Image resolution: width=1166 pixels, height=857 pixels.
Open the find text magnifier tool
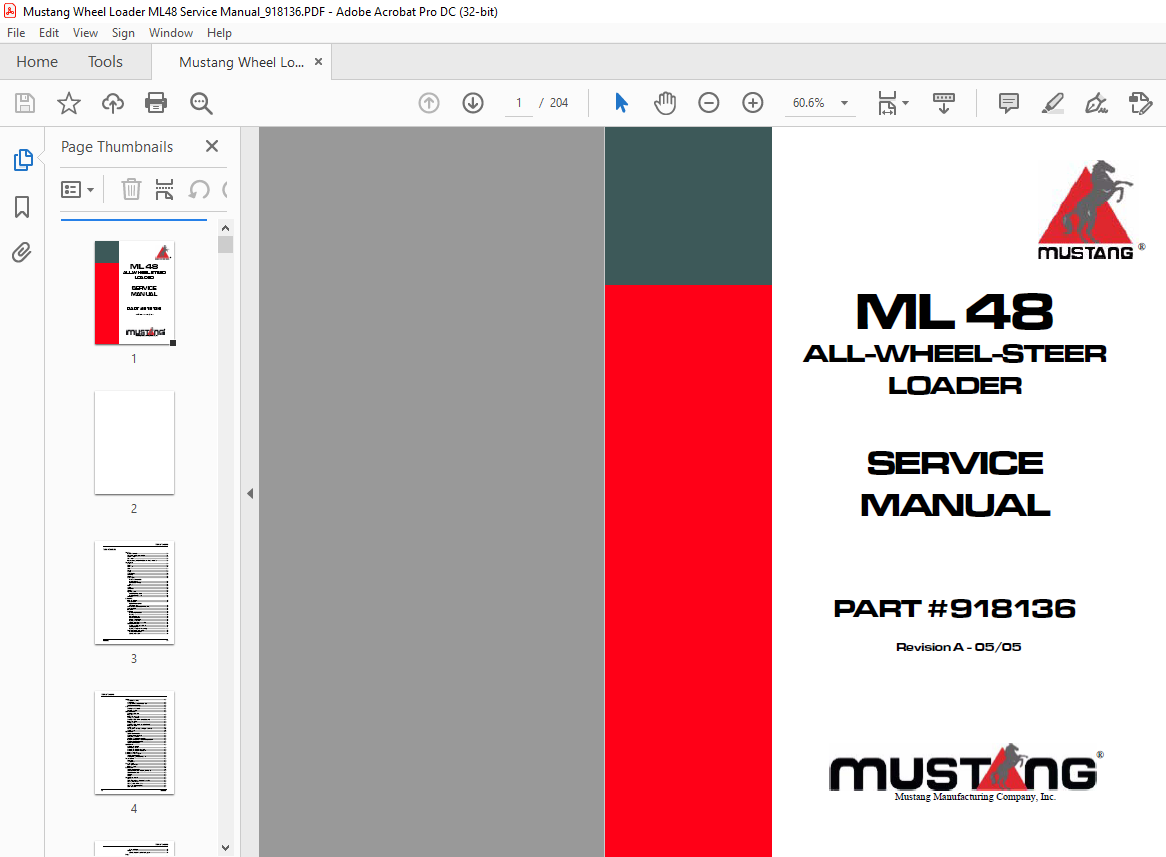201,103
